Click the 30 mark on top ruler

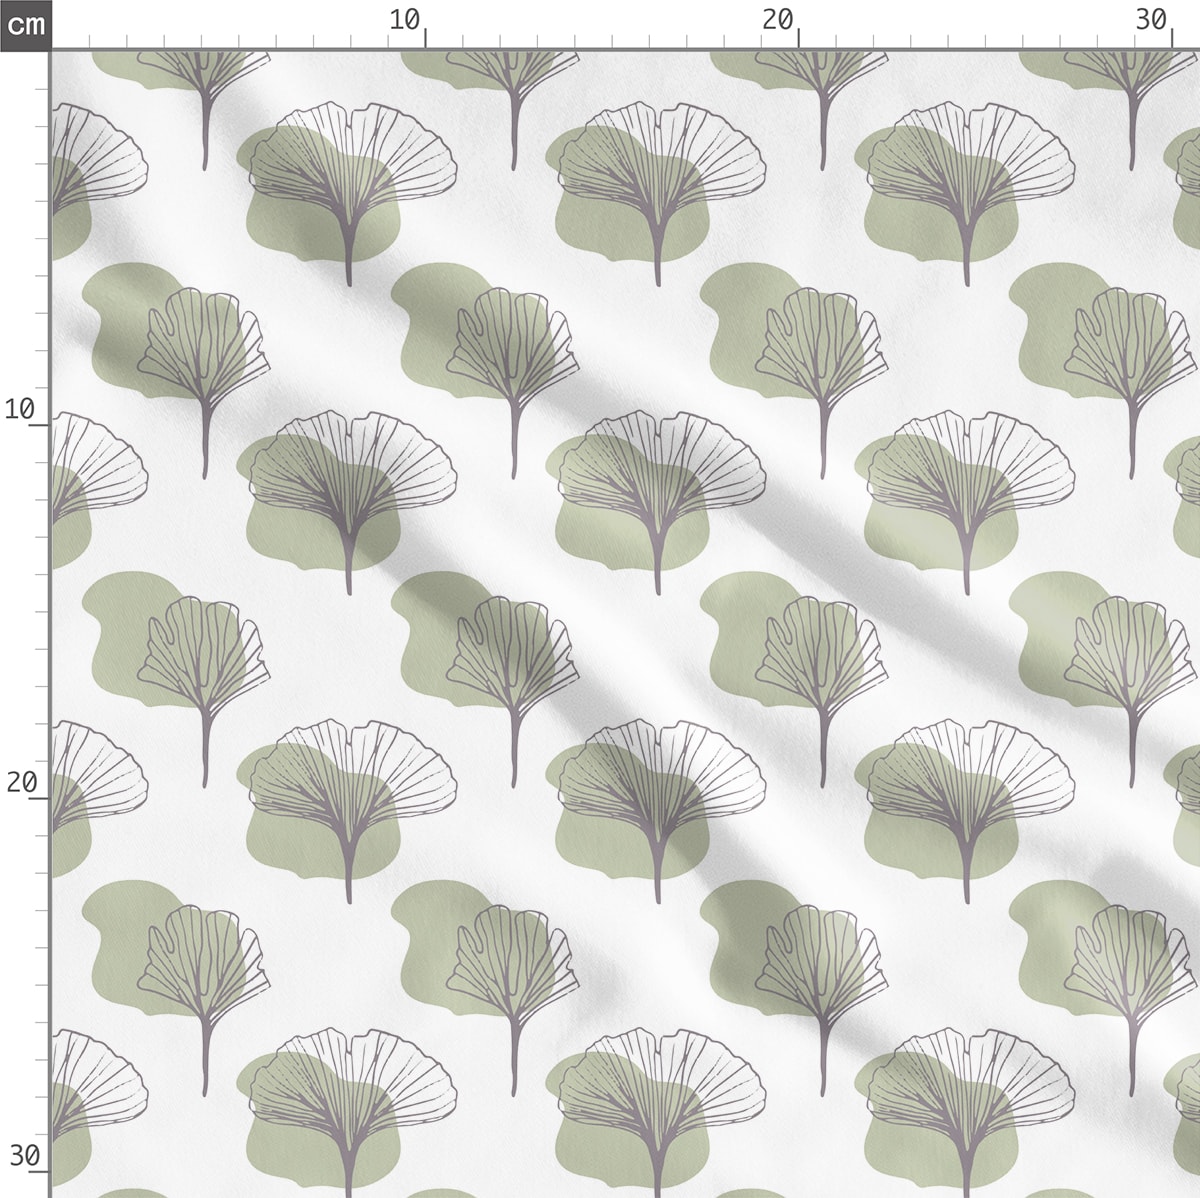[1151, 19]
